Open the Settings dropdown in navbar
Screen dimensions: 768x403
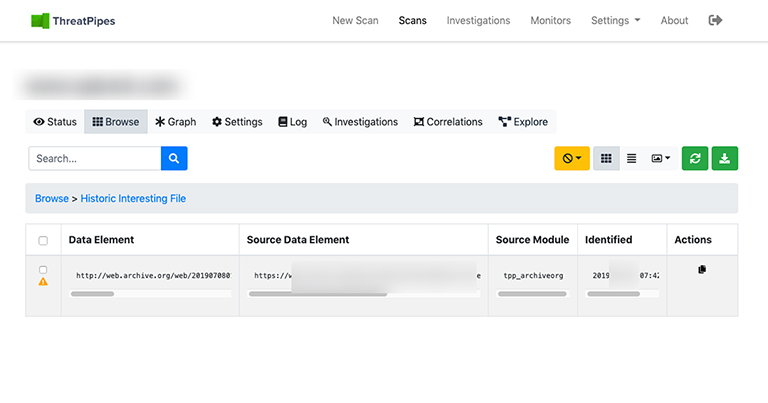pos(615,20)
